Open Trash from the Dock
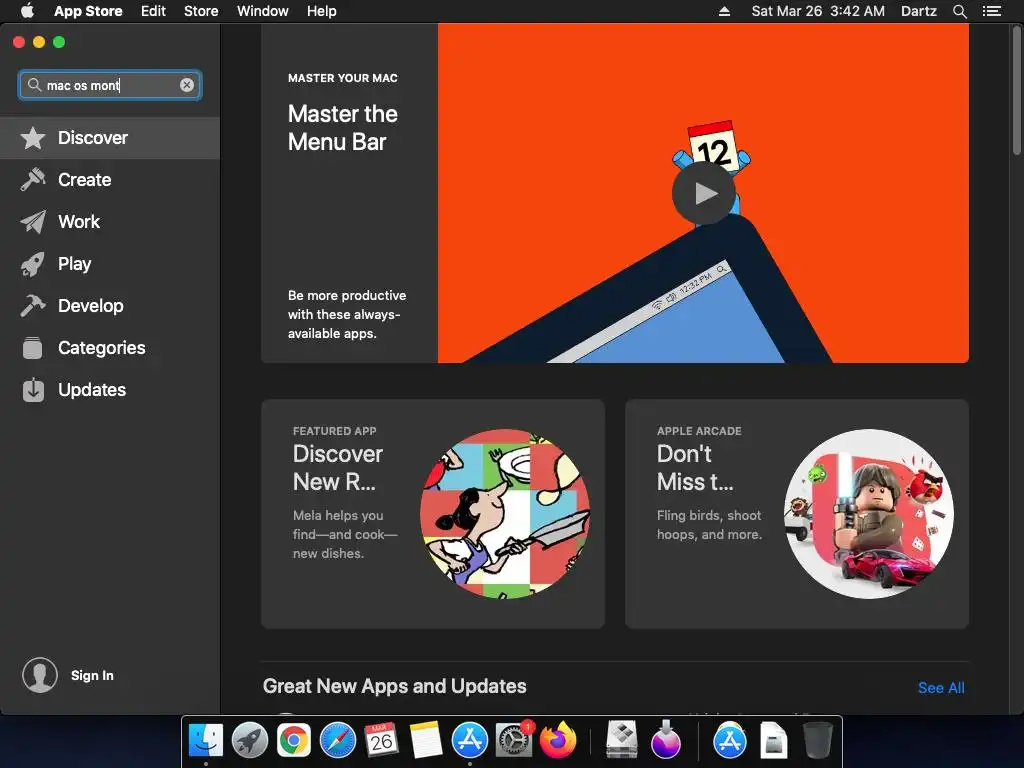1024x768 pixels. click(x=817, y=741)
